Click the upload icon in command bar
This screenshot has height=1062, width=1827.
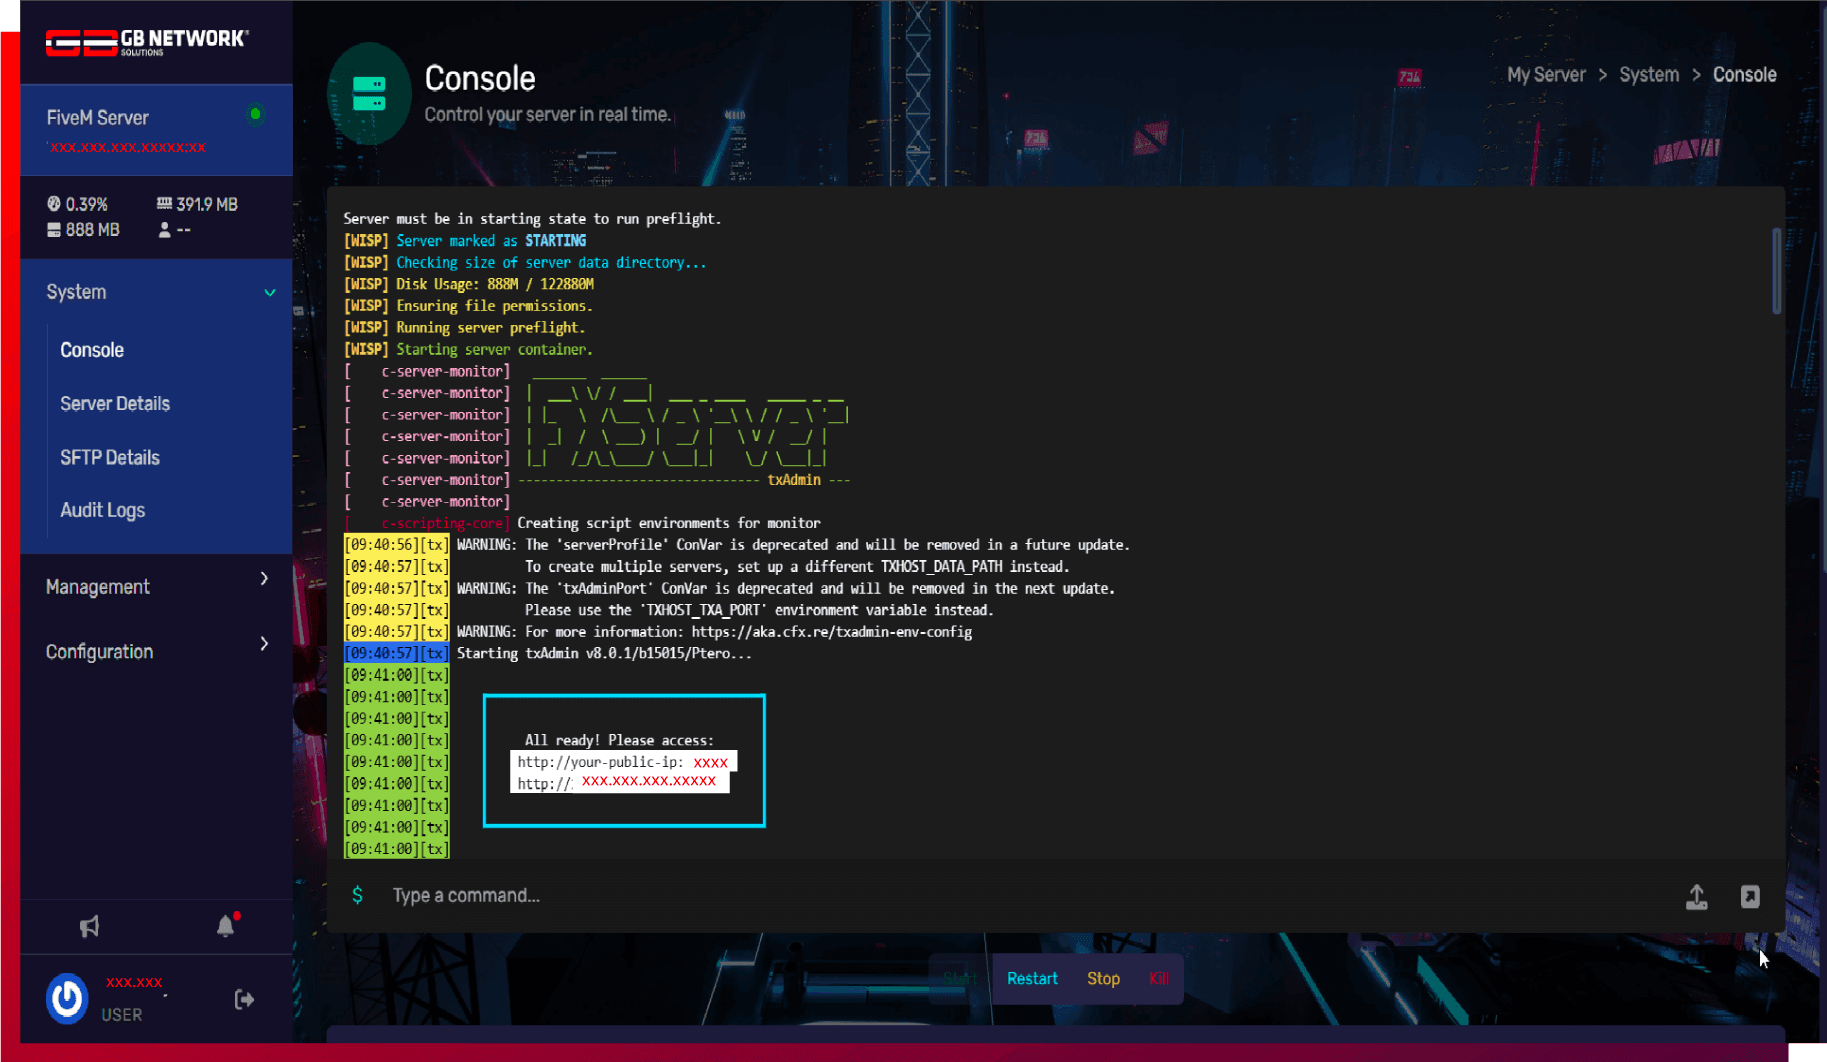coord(1696,897)
